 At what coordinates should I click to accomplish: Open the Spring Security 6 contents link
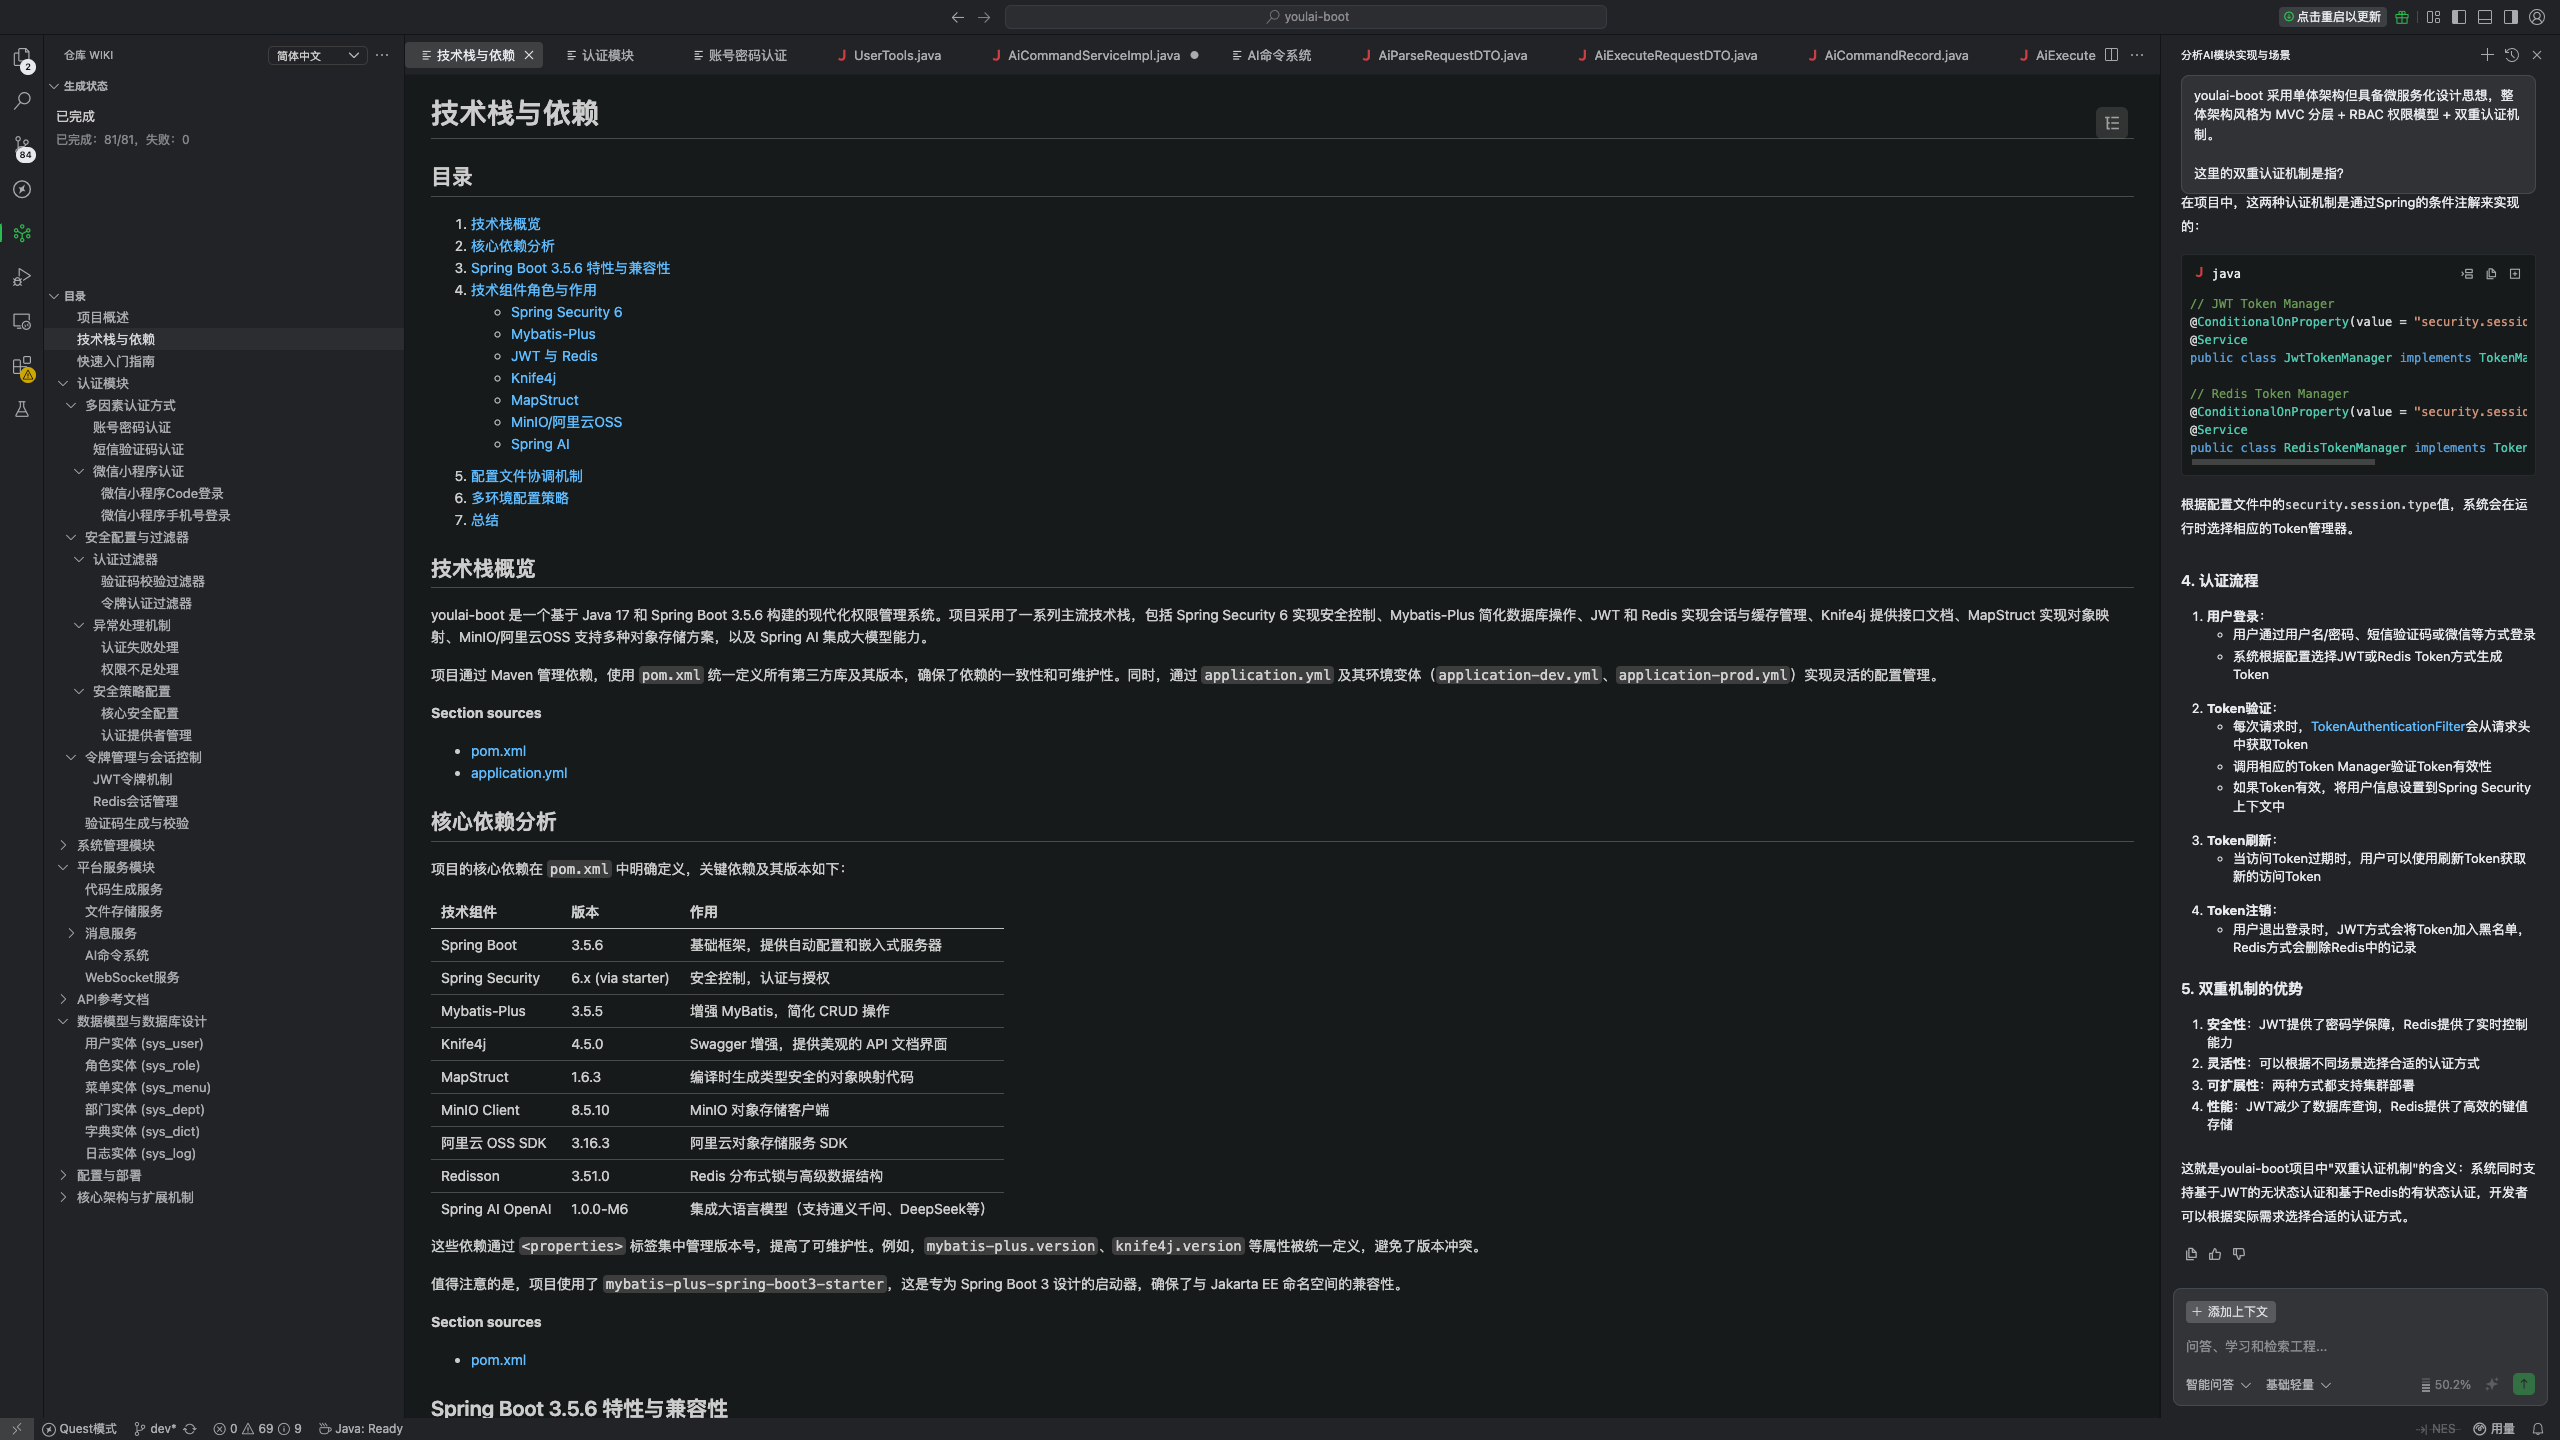coord(566,312)
